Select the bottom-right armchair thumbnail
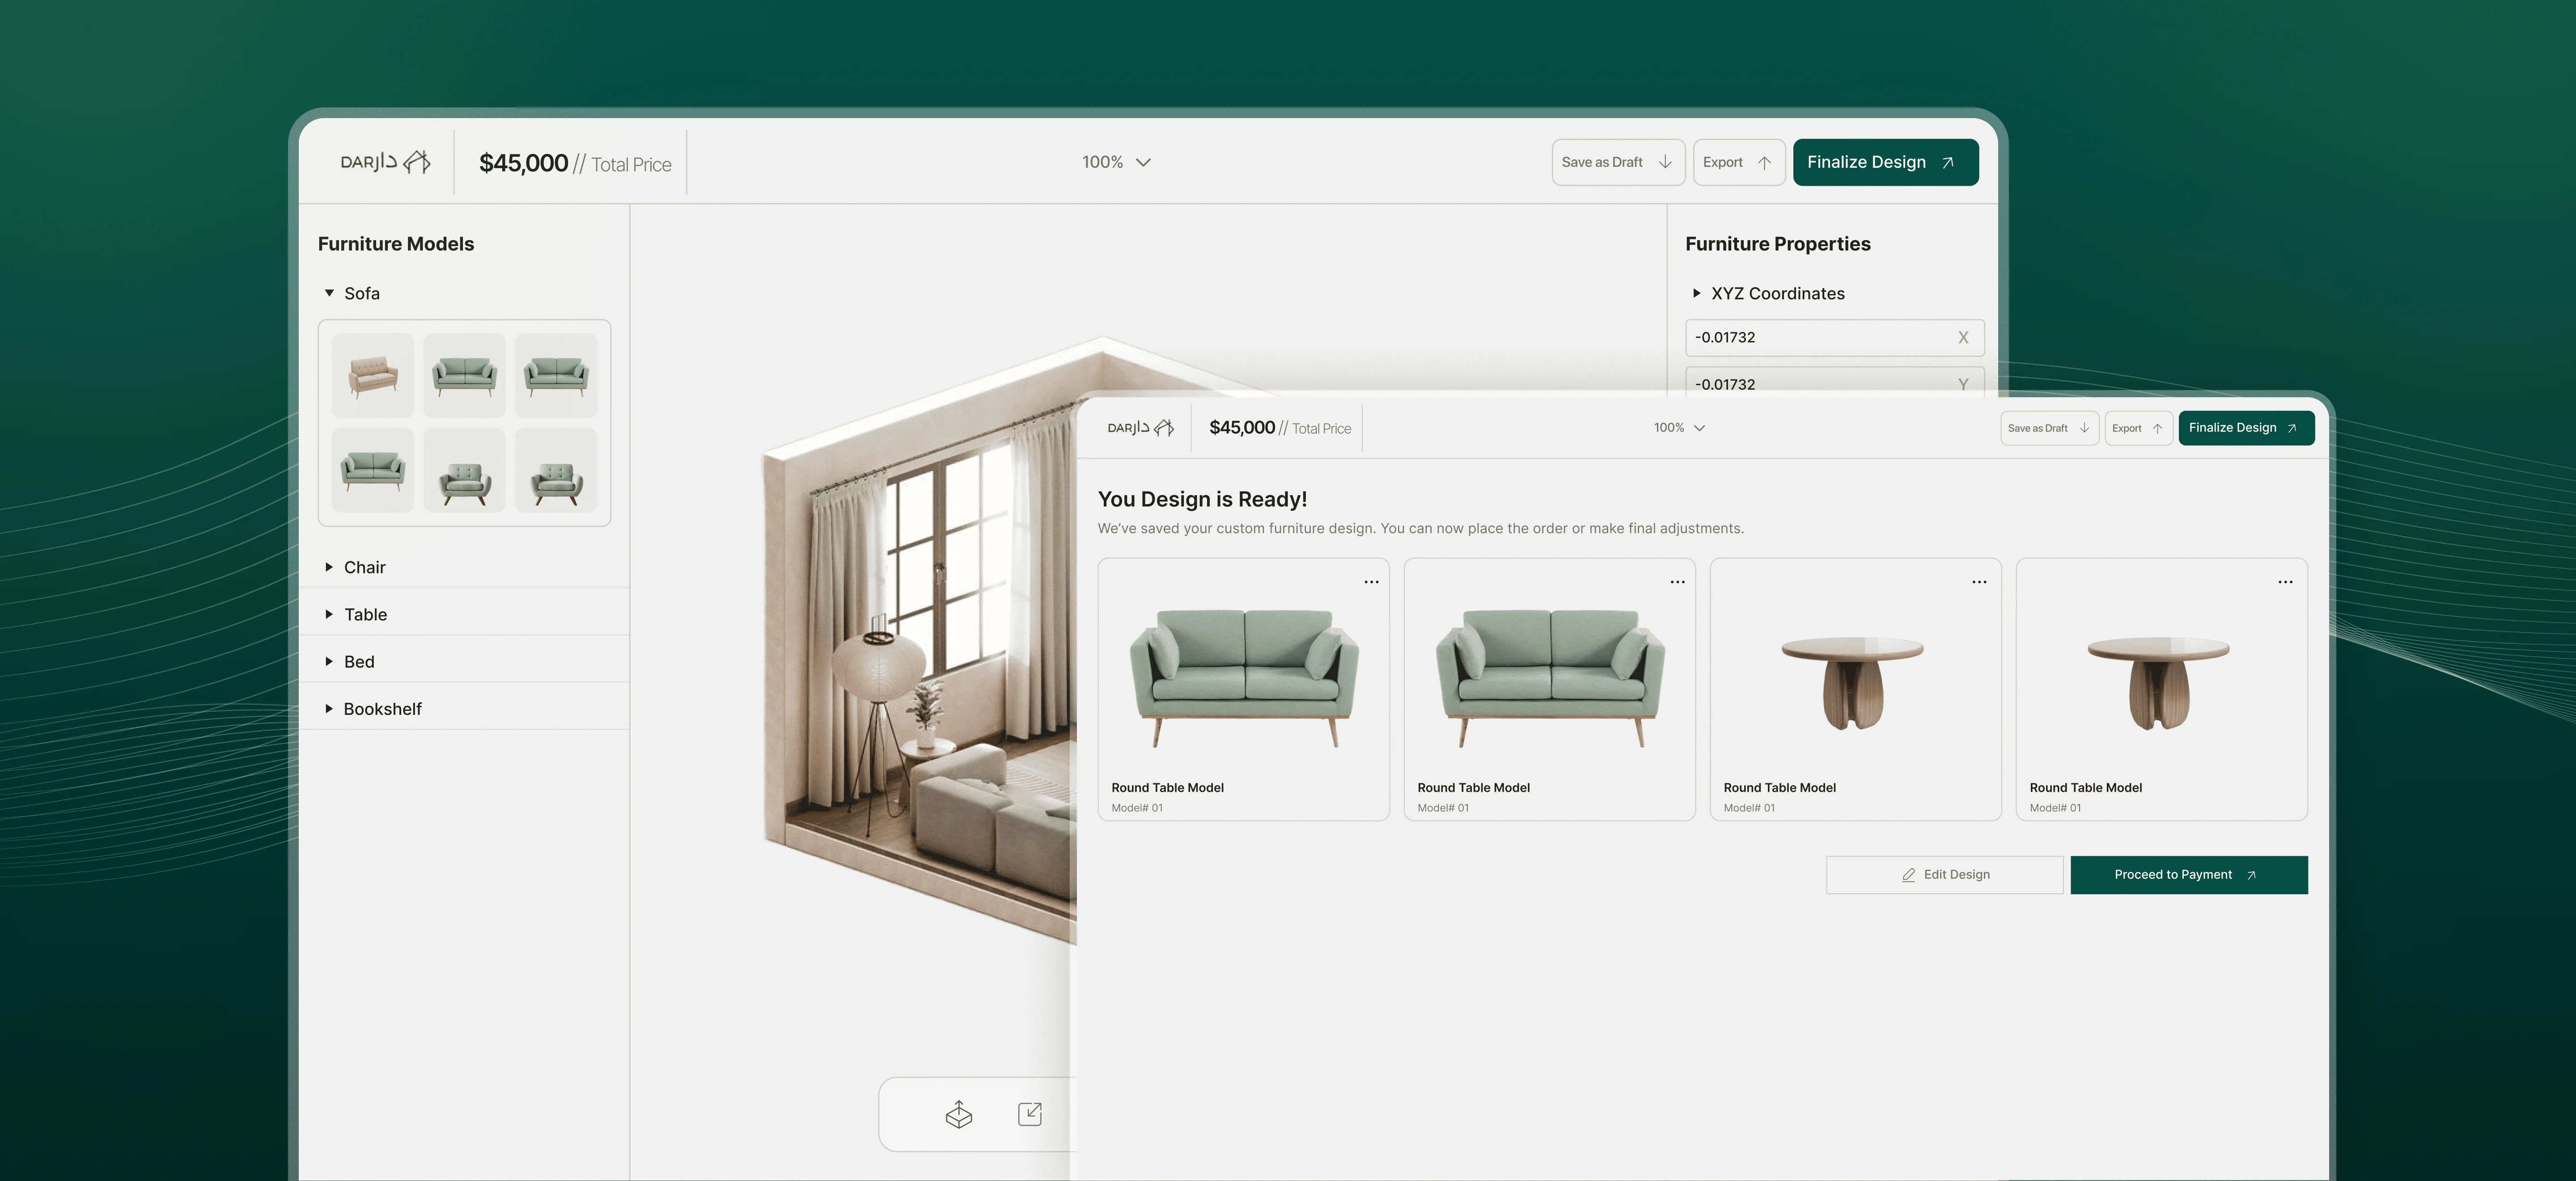 click(x=556, y=470)
